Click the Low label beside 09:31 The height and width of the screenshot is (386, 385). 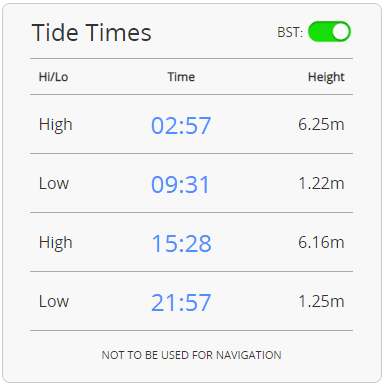(54, 183)
